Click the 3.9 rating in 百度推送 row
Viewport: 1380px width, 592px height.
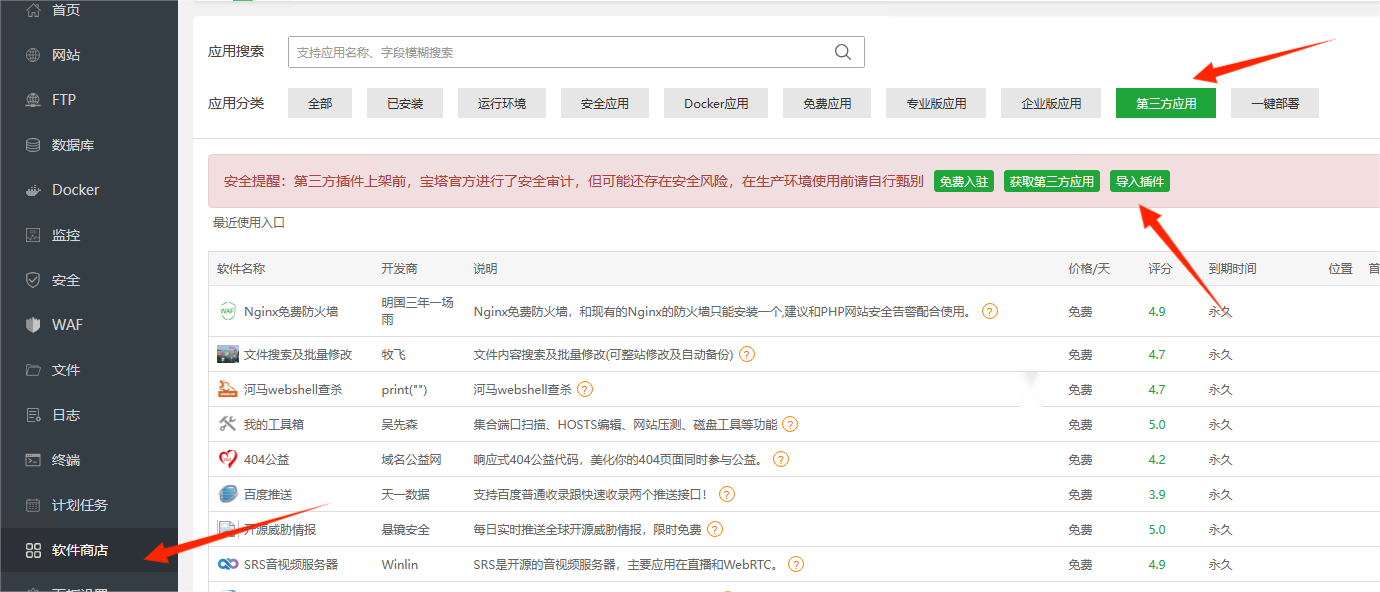1157,494
